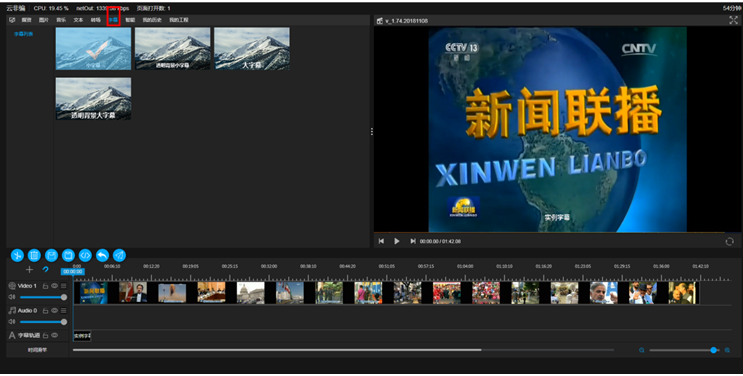The height and width of the screenshot is (376, 743).
Task: Lock the Audio 0 track
Action: (45, 311)
